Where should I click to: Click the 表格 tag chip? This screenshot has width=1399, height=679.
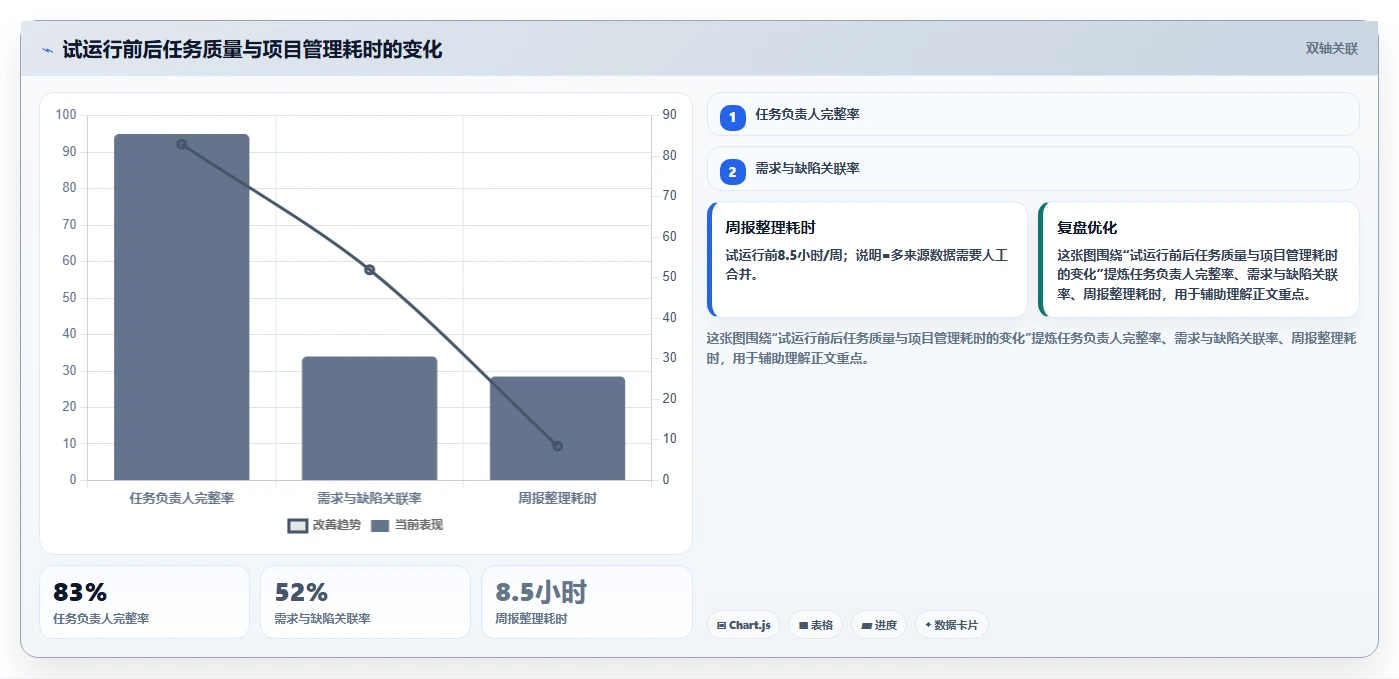coord(815,625)
